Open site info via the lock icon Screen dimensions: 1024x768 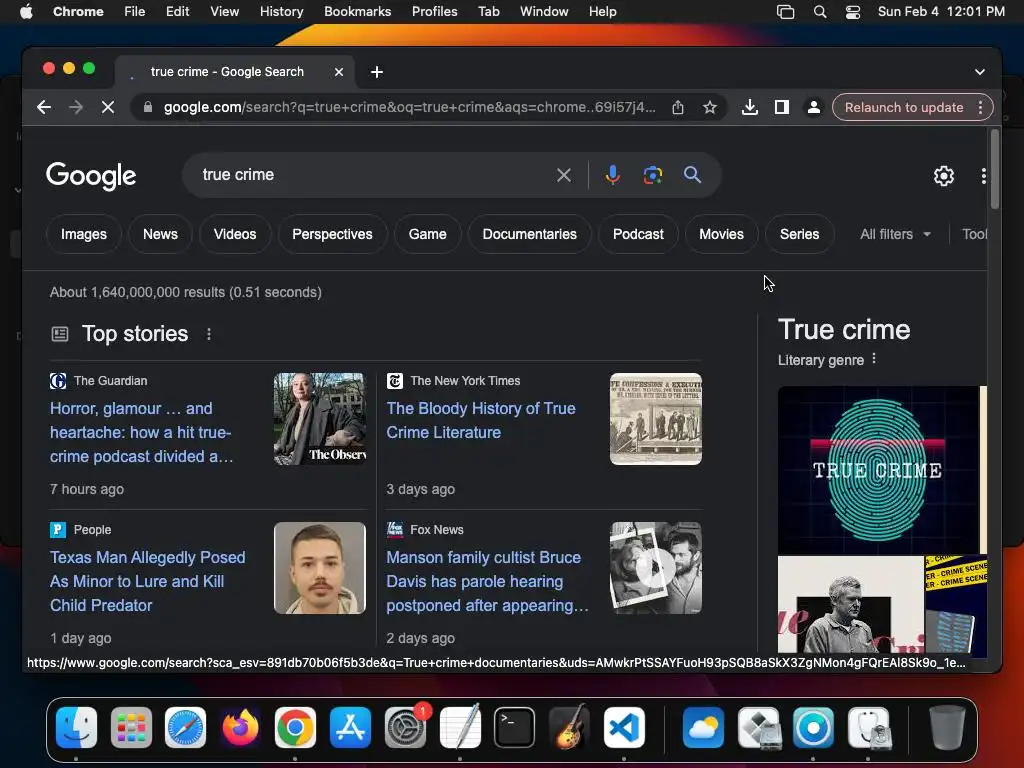[148, 107]
